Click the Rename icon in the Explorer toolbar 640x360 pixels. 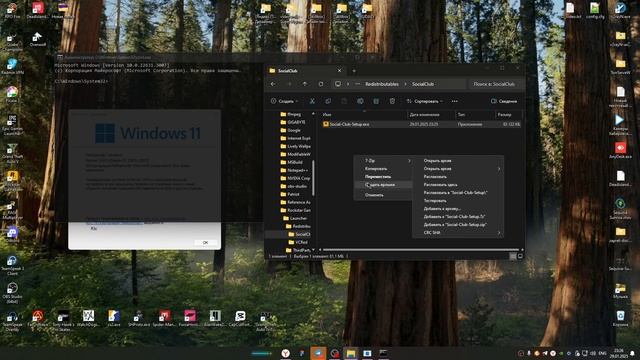pos(360,101)
